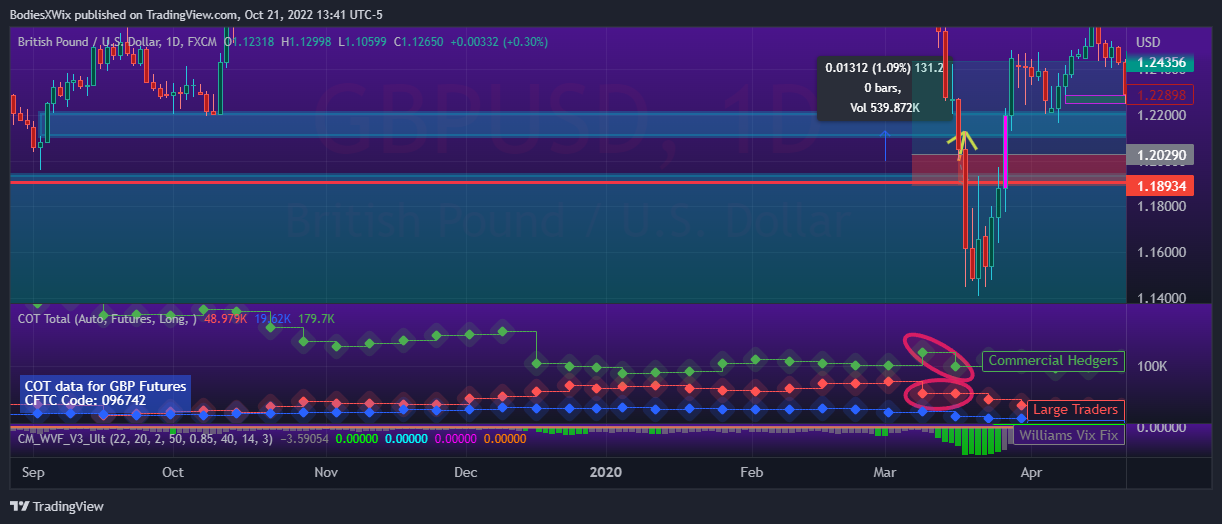Click the 'Oct' time axis label
1222x524 pixels.
(x=173, y=471)
